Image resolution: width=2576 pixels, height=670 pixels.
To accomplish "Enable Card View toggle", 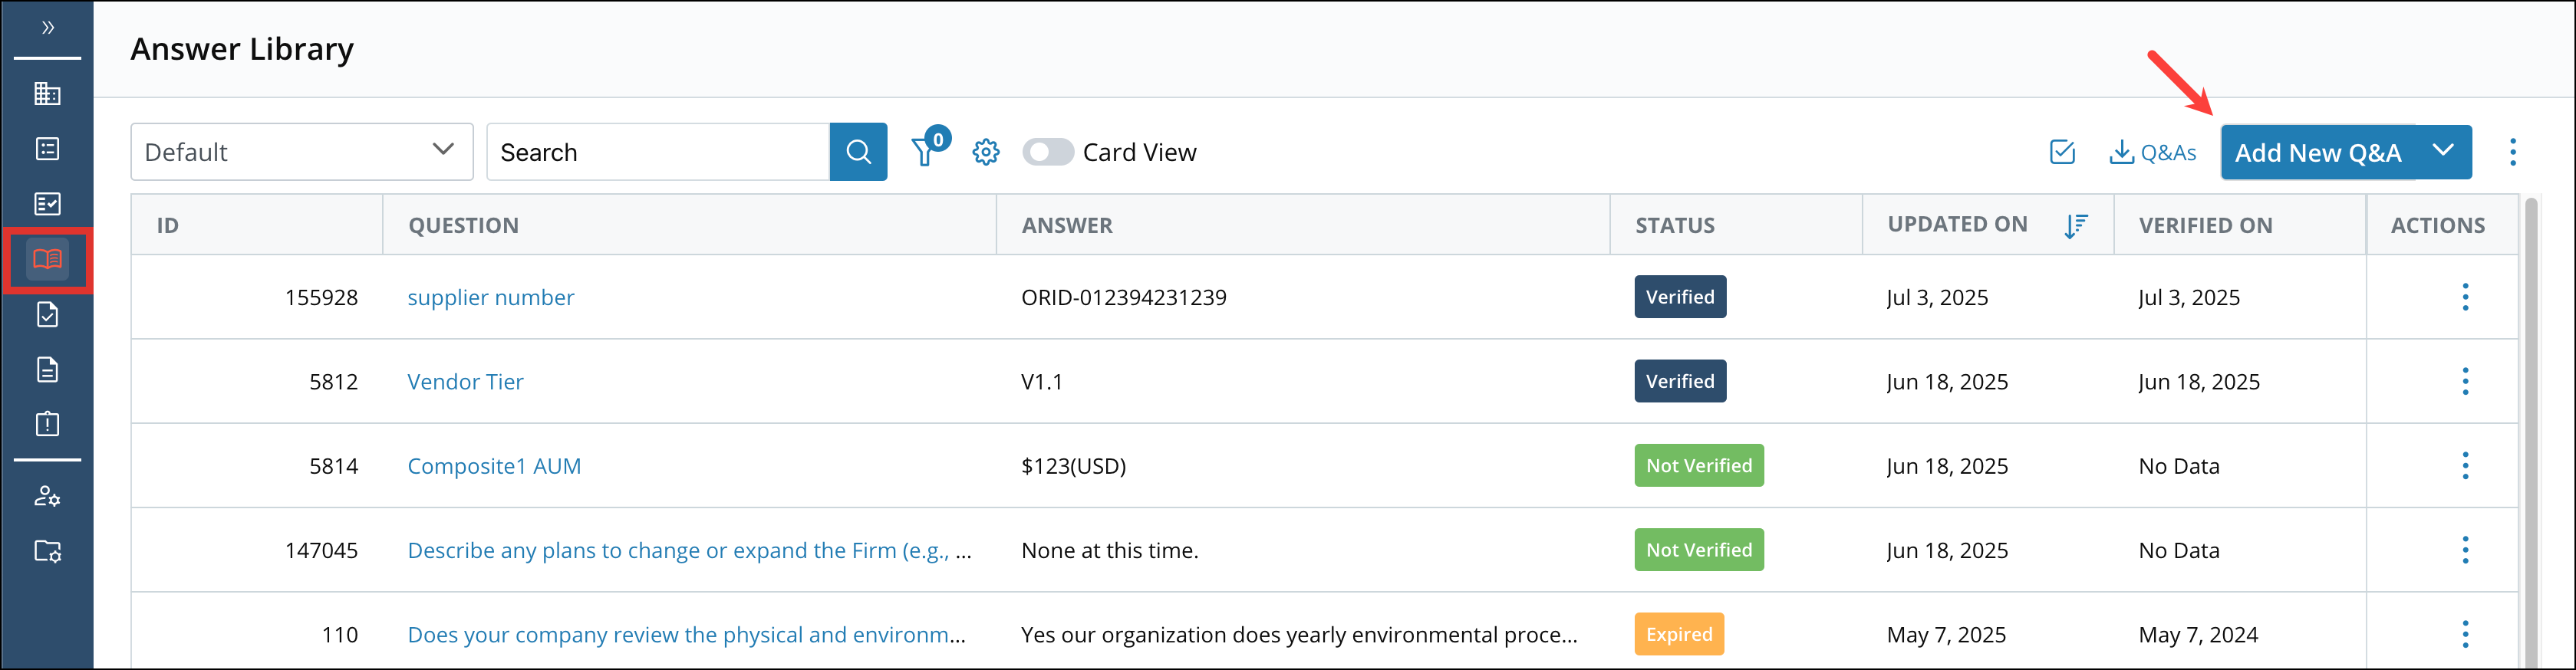I will point(1048,152).
